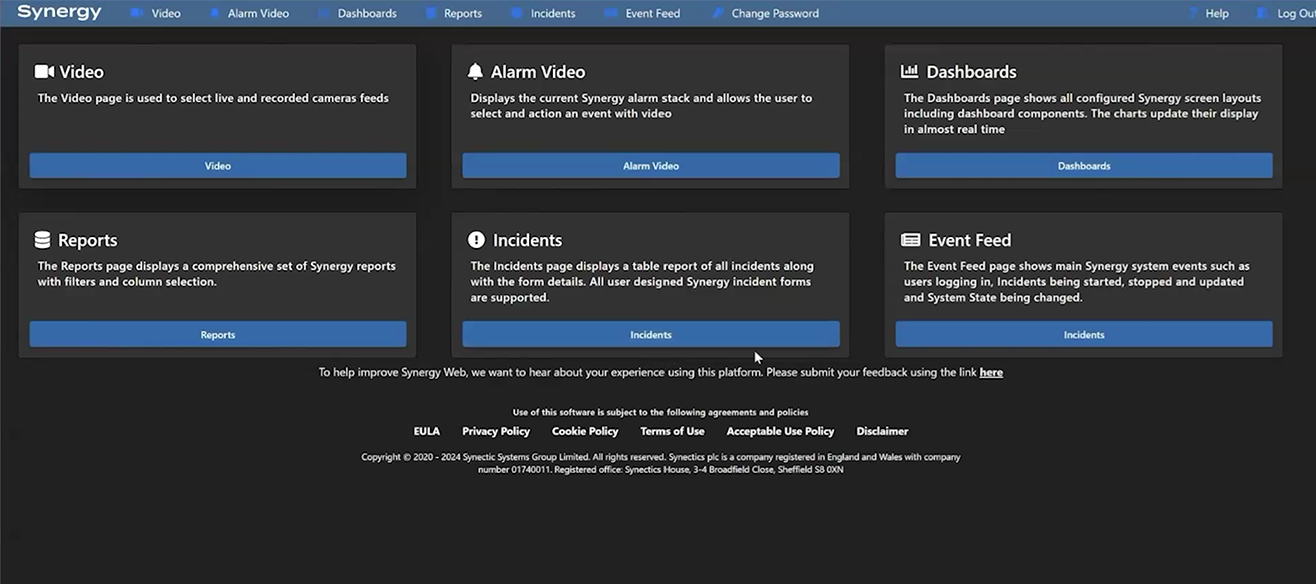Click the description "Displays the current Synergy alarm stack"

pos(641,106)
